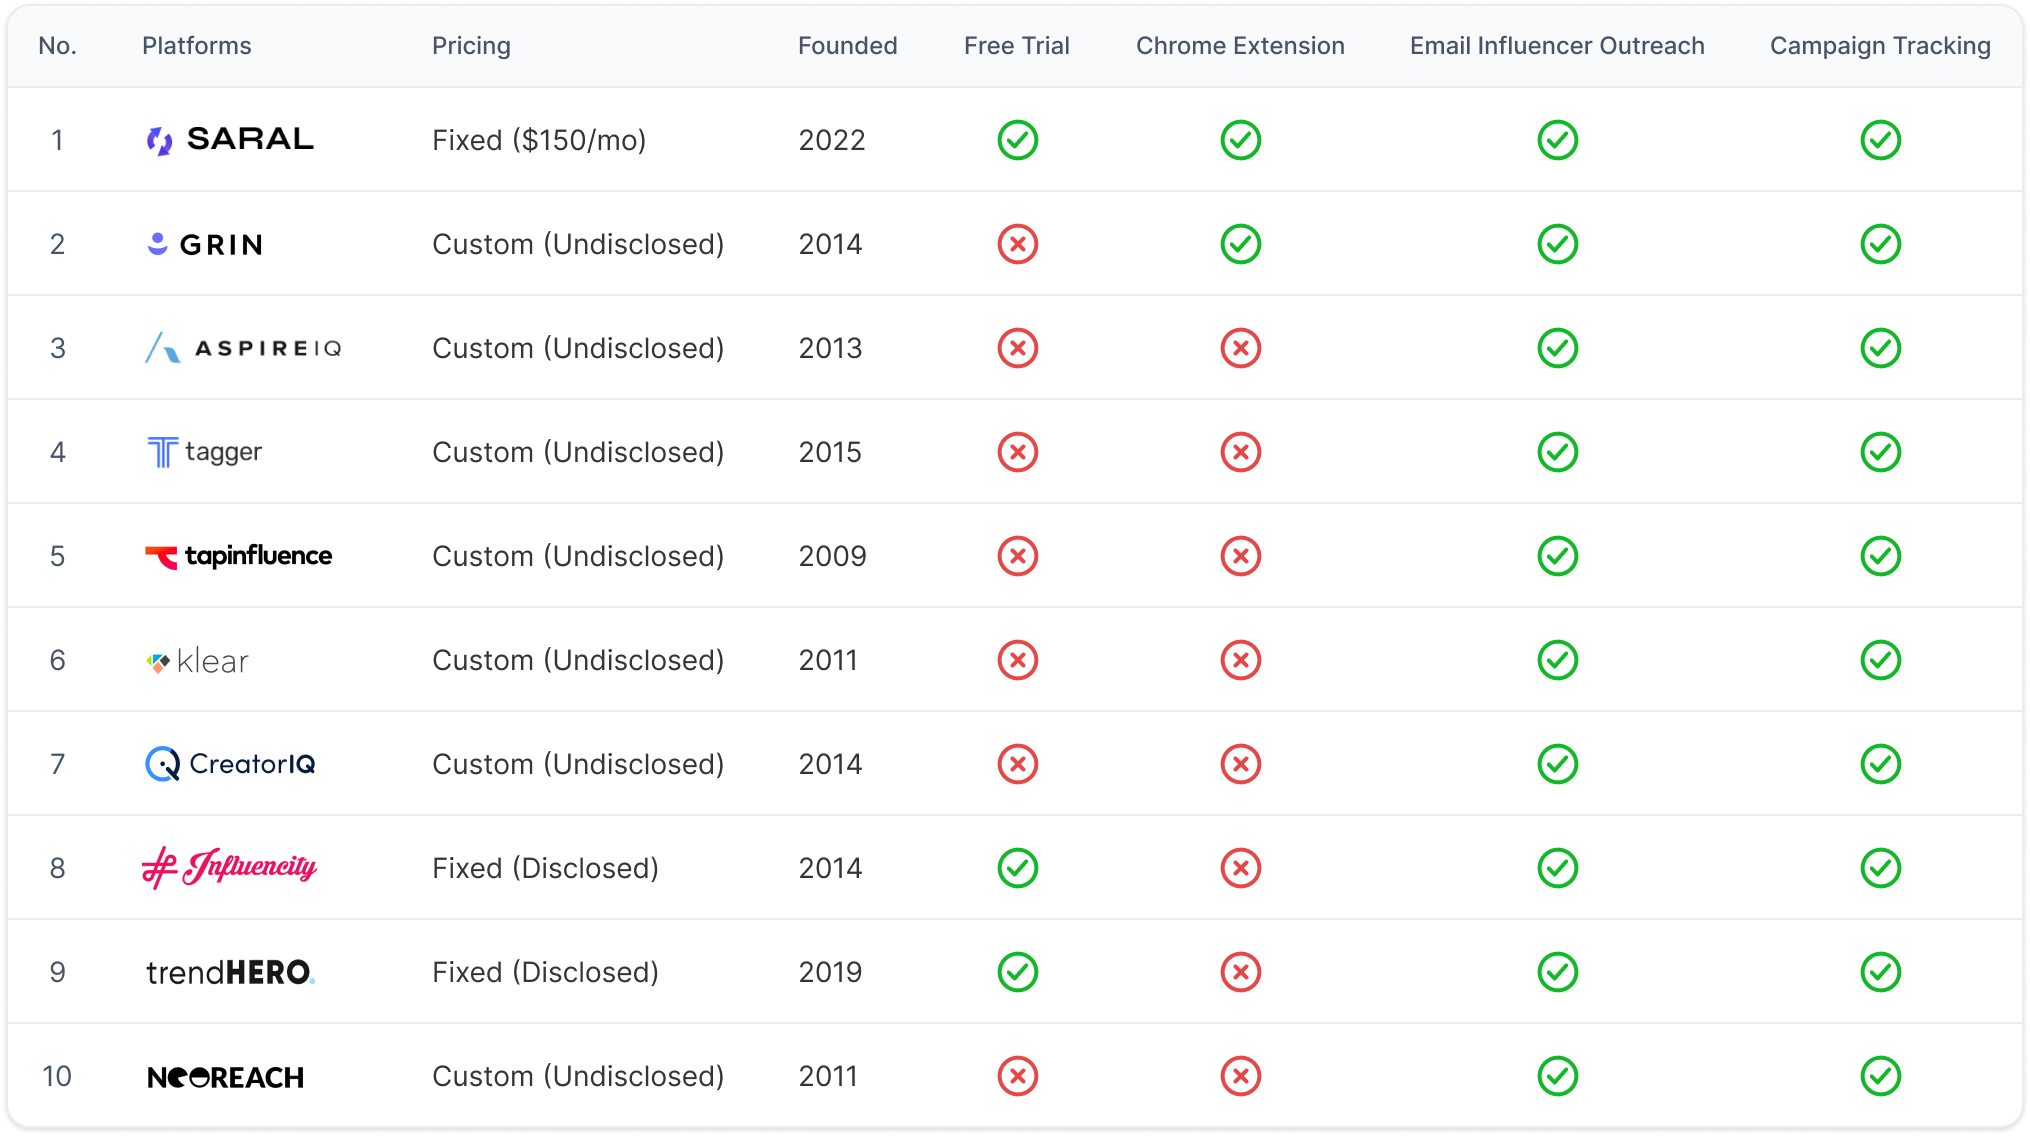Click the Campaign Tracking column header
Viewport: 2030px width, 1136px height.
[1880, 46]
